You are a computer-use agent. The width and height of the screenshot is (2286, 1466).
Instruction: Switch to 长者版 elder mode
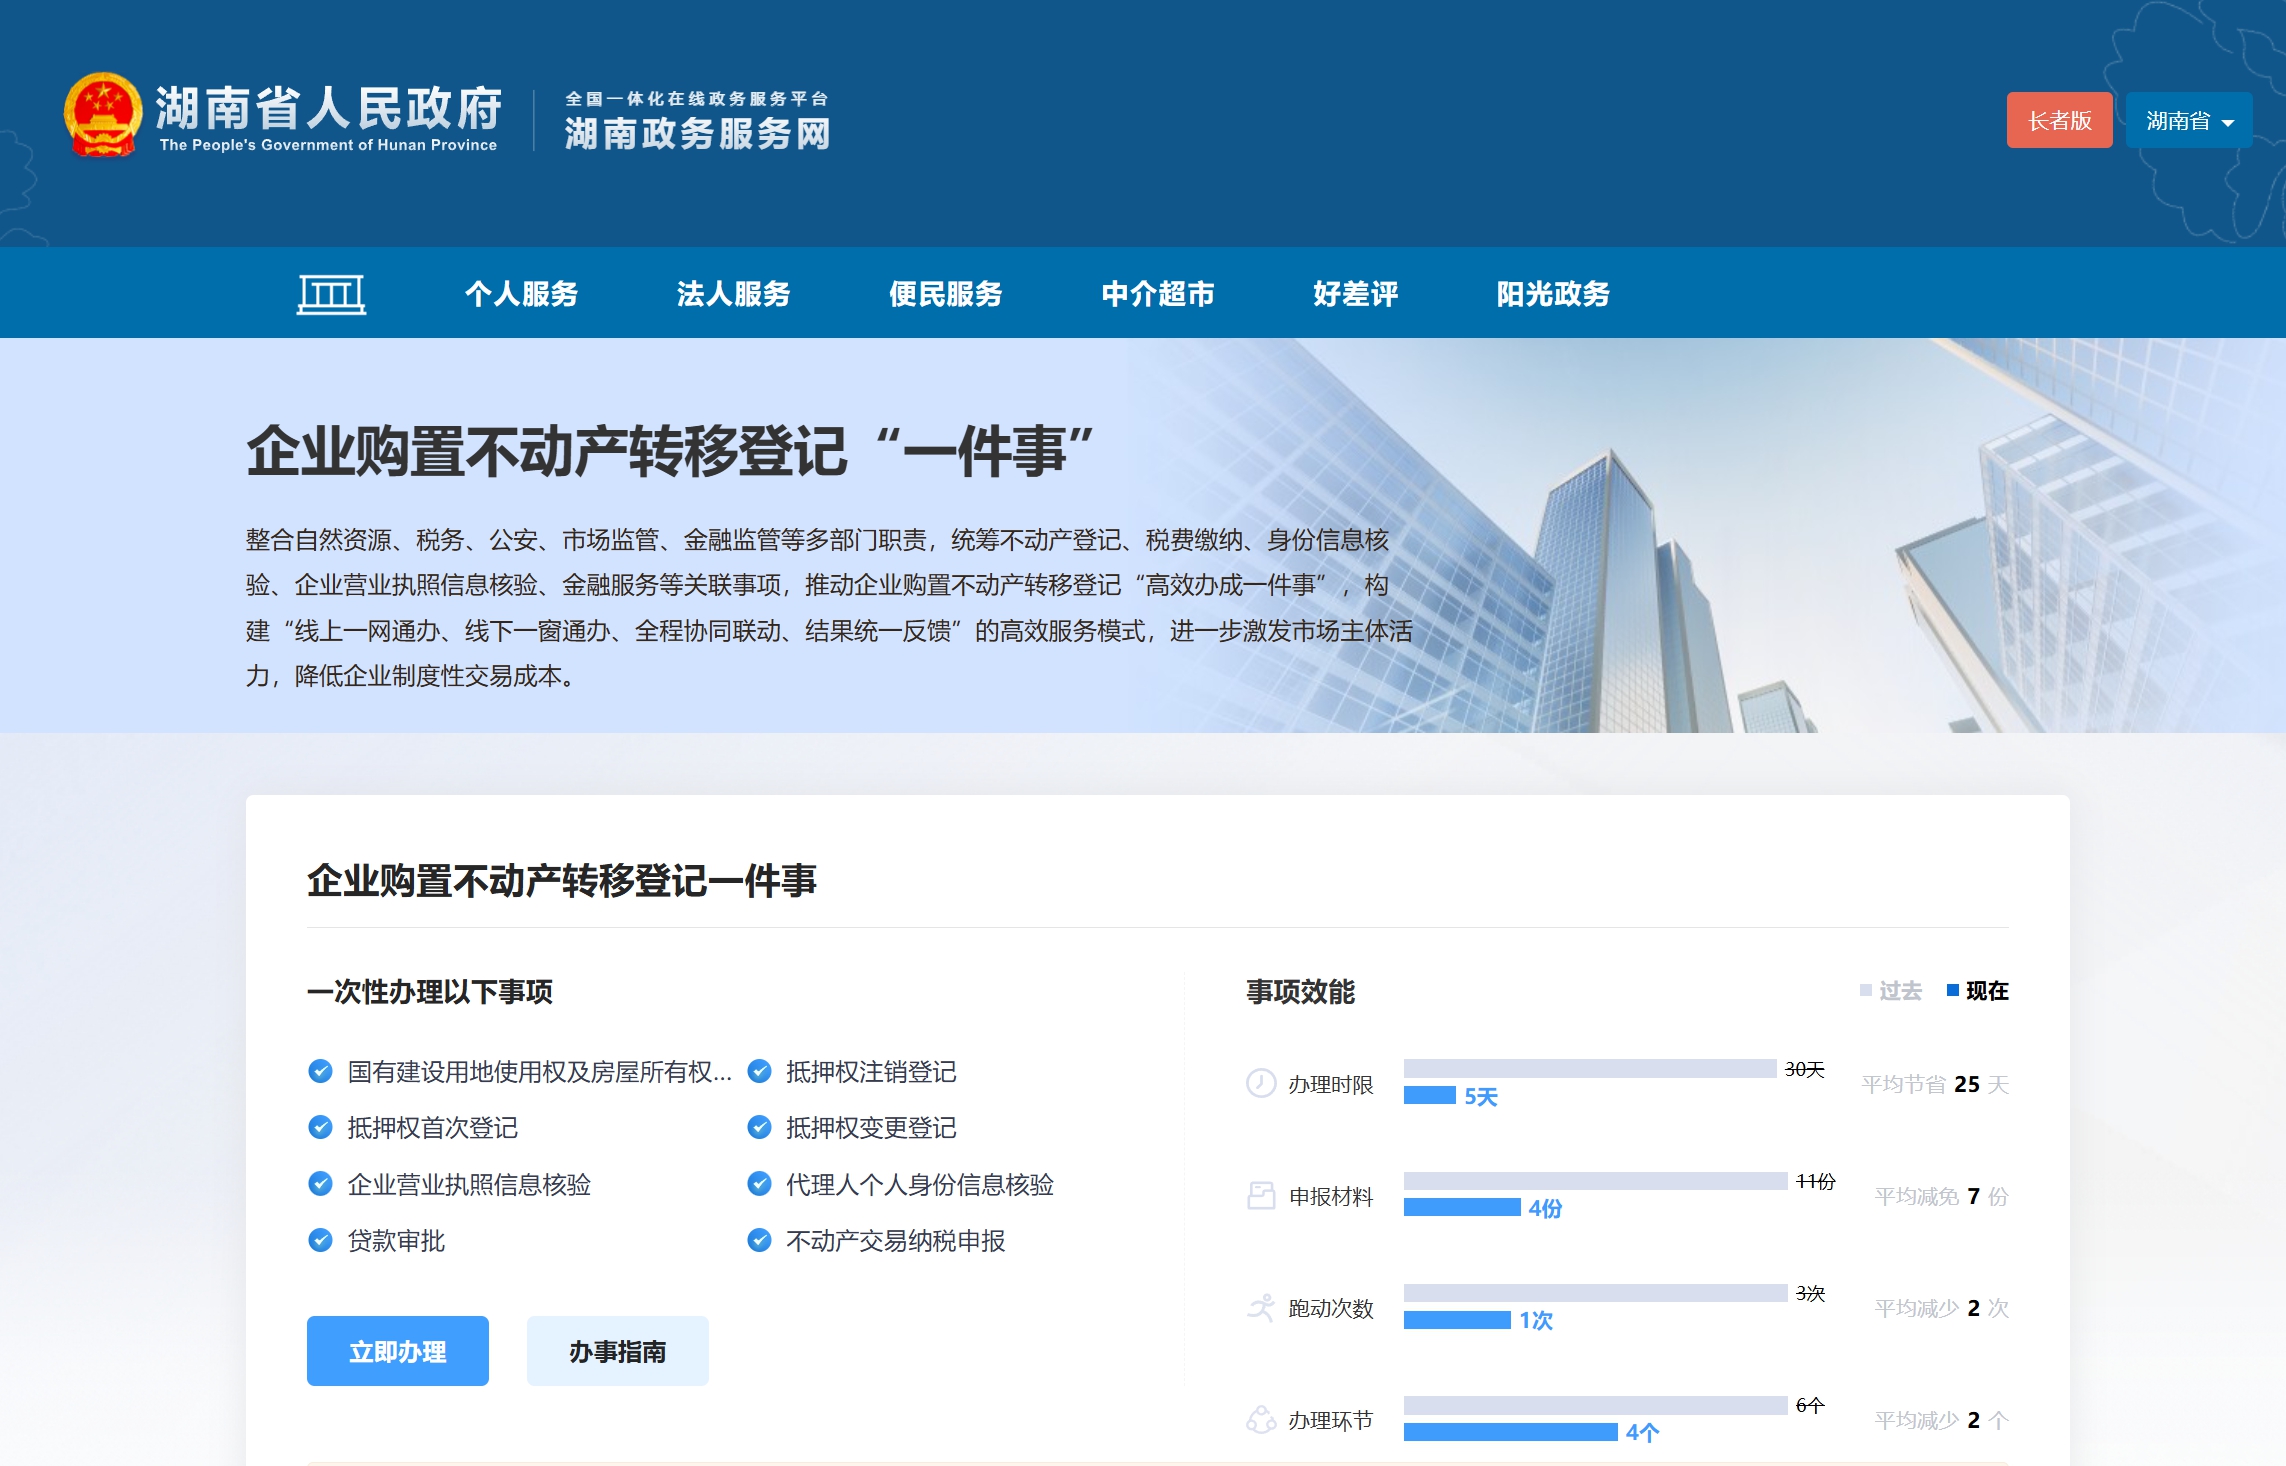[x=2059, y=120]
